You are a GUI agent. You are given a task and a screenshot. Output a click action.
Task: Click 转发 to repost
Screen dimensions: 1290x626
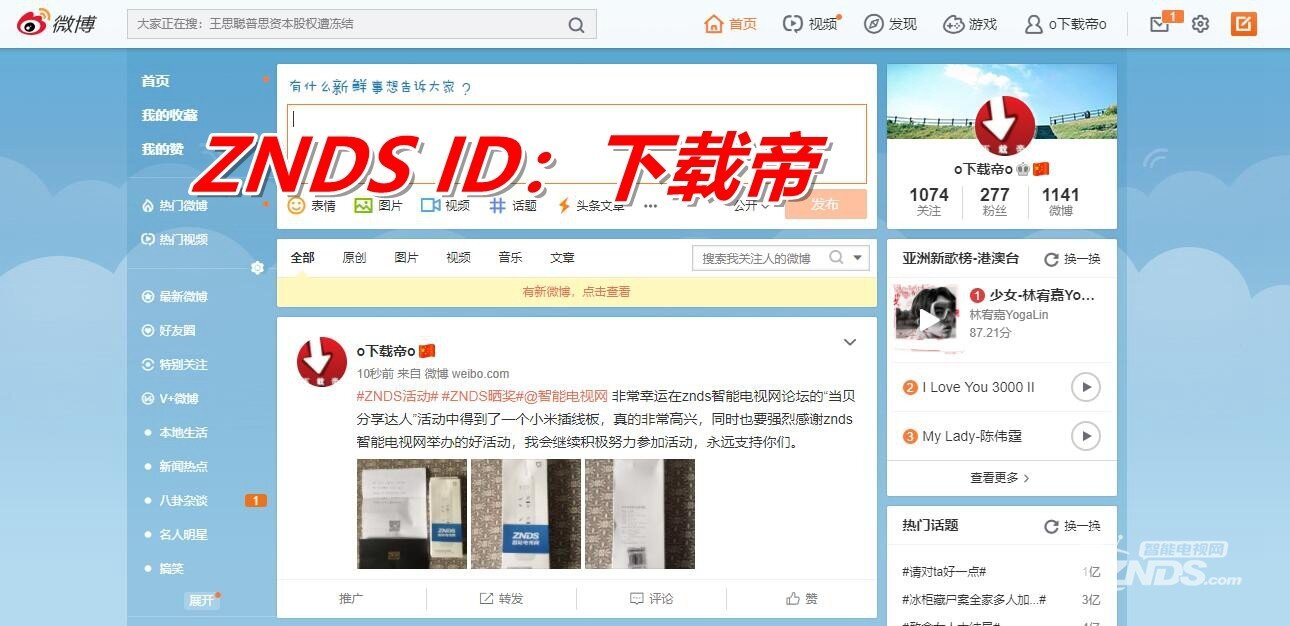[502, 599]
